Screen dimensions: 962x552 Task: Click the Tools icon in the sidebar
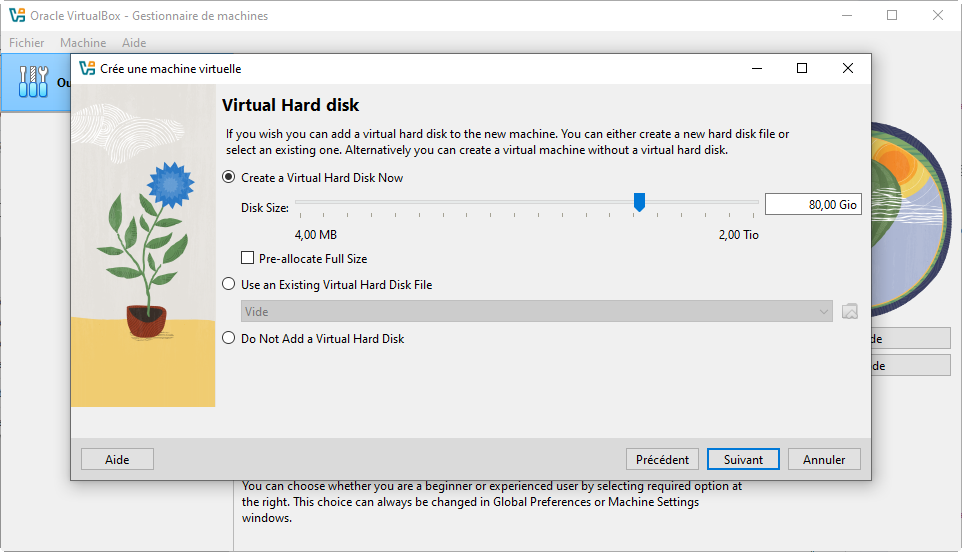(x=33, y=83)
